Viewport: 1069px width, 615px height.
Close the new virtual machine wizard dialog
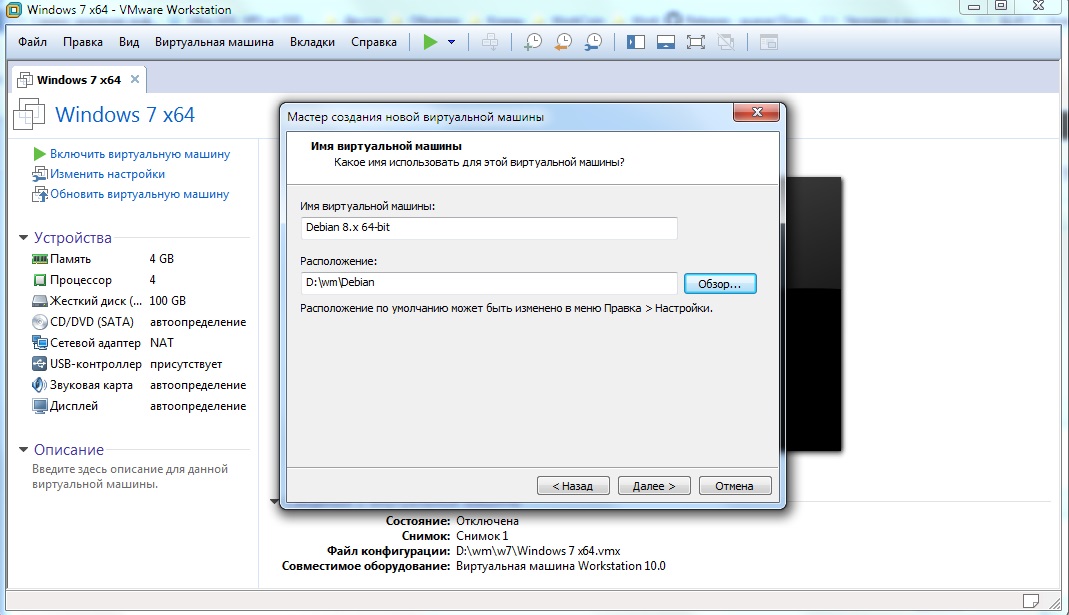point(757,112)
